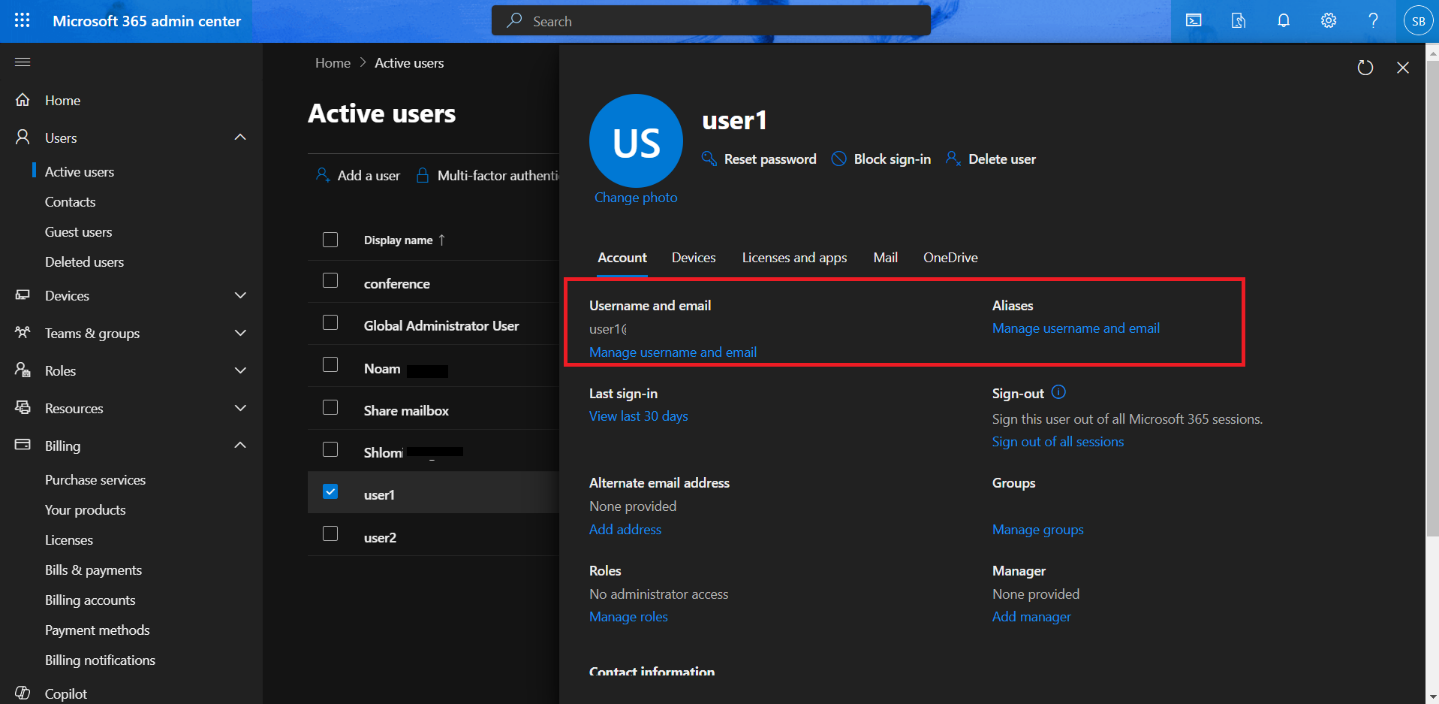Collapse the Billing section chevron
The width and height of the screenshot is (1439, 704).
(x=240, y=445)
